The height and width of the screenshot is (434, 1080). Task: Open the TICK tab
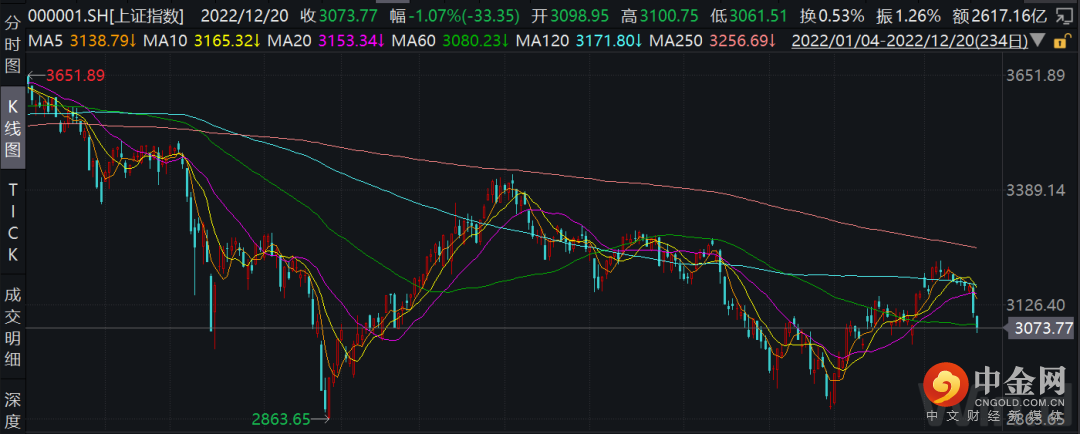point(12,223)
